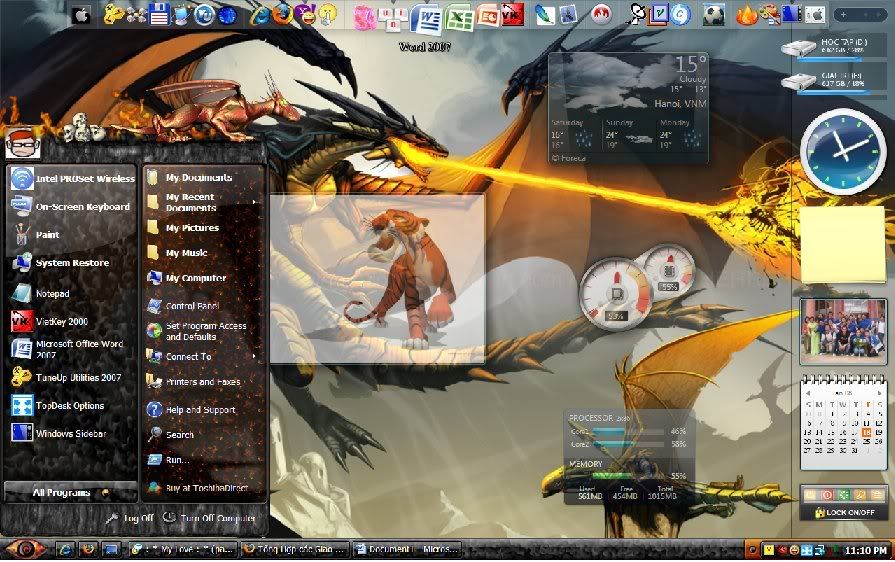Click Firefox icon in quick launch bar
Viewport: 895px width, 562px height.
[x=87, y=549]
